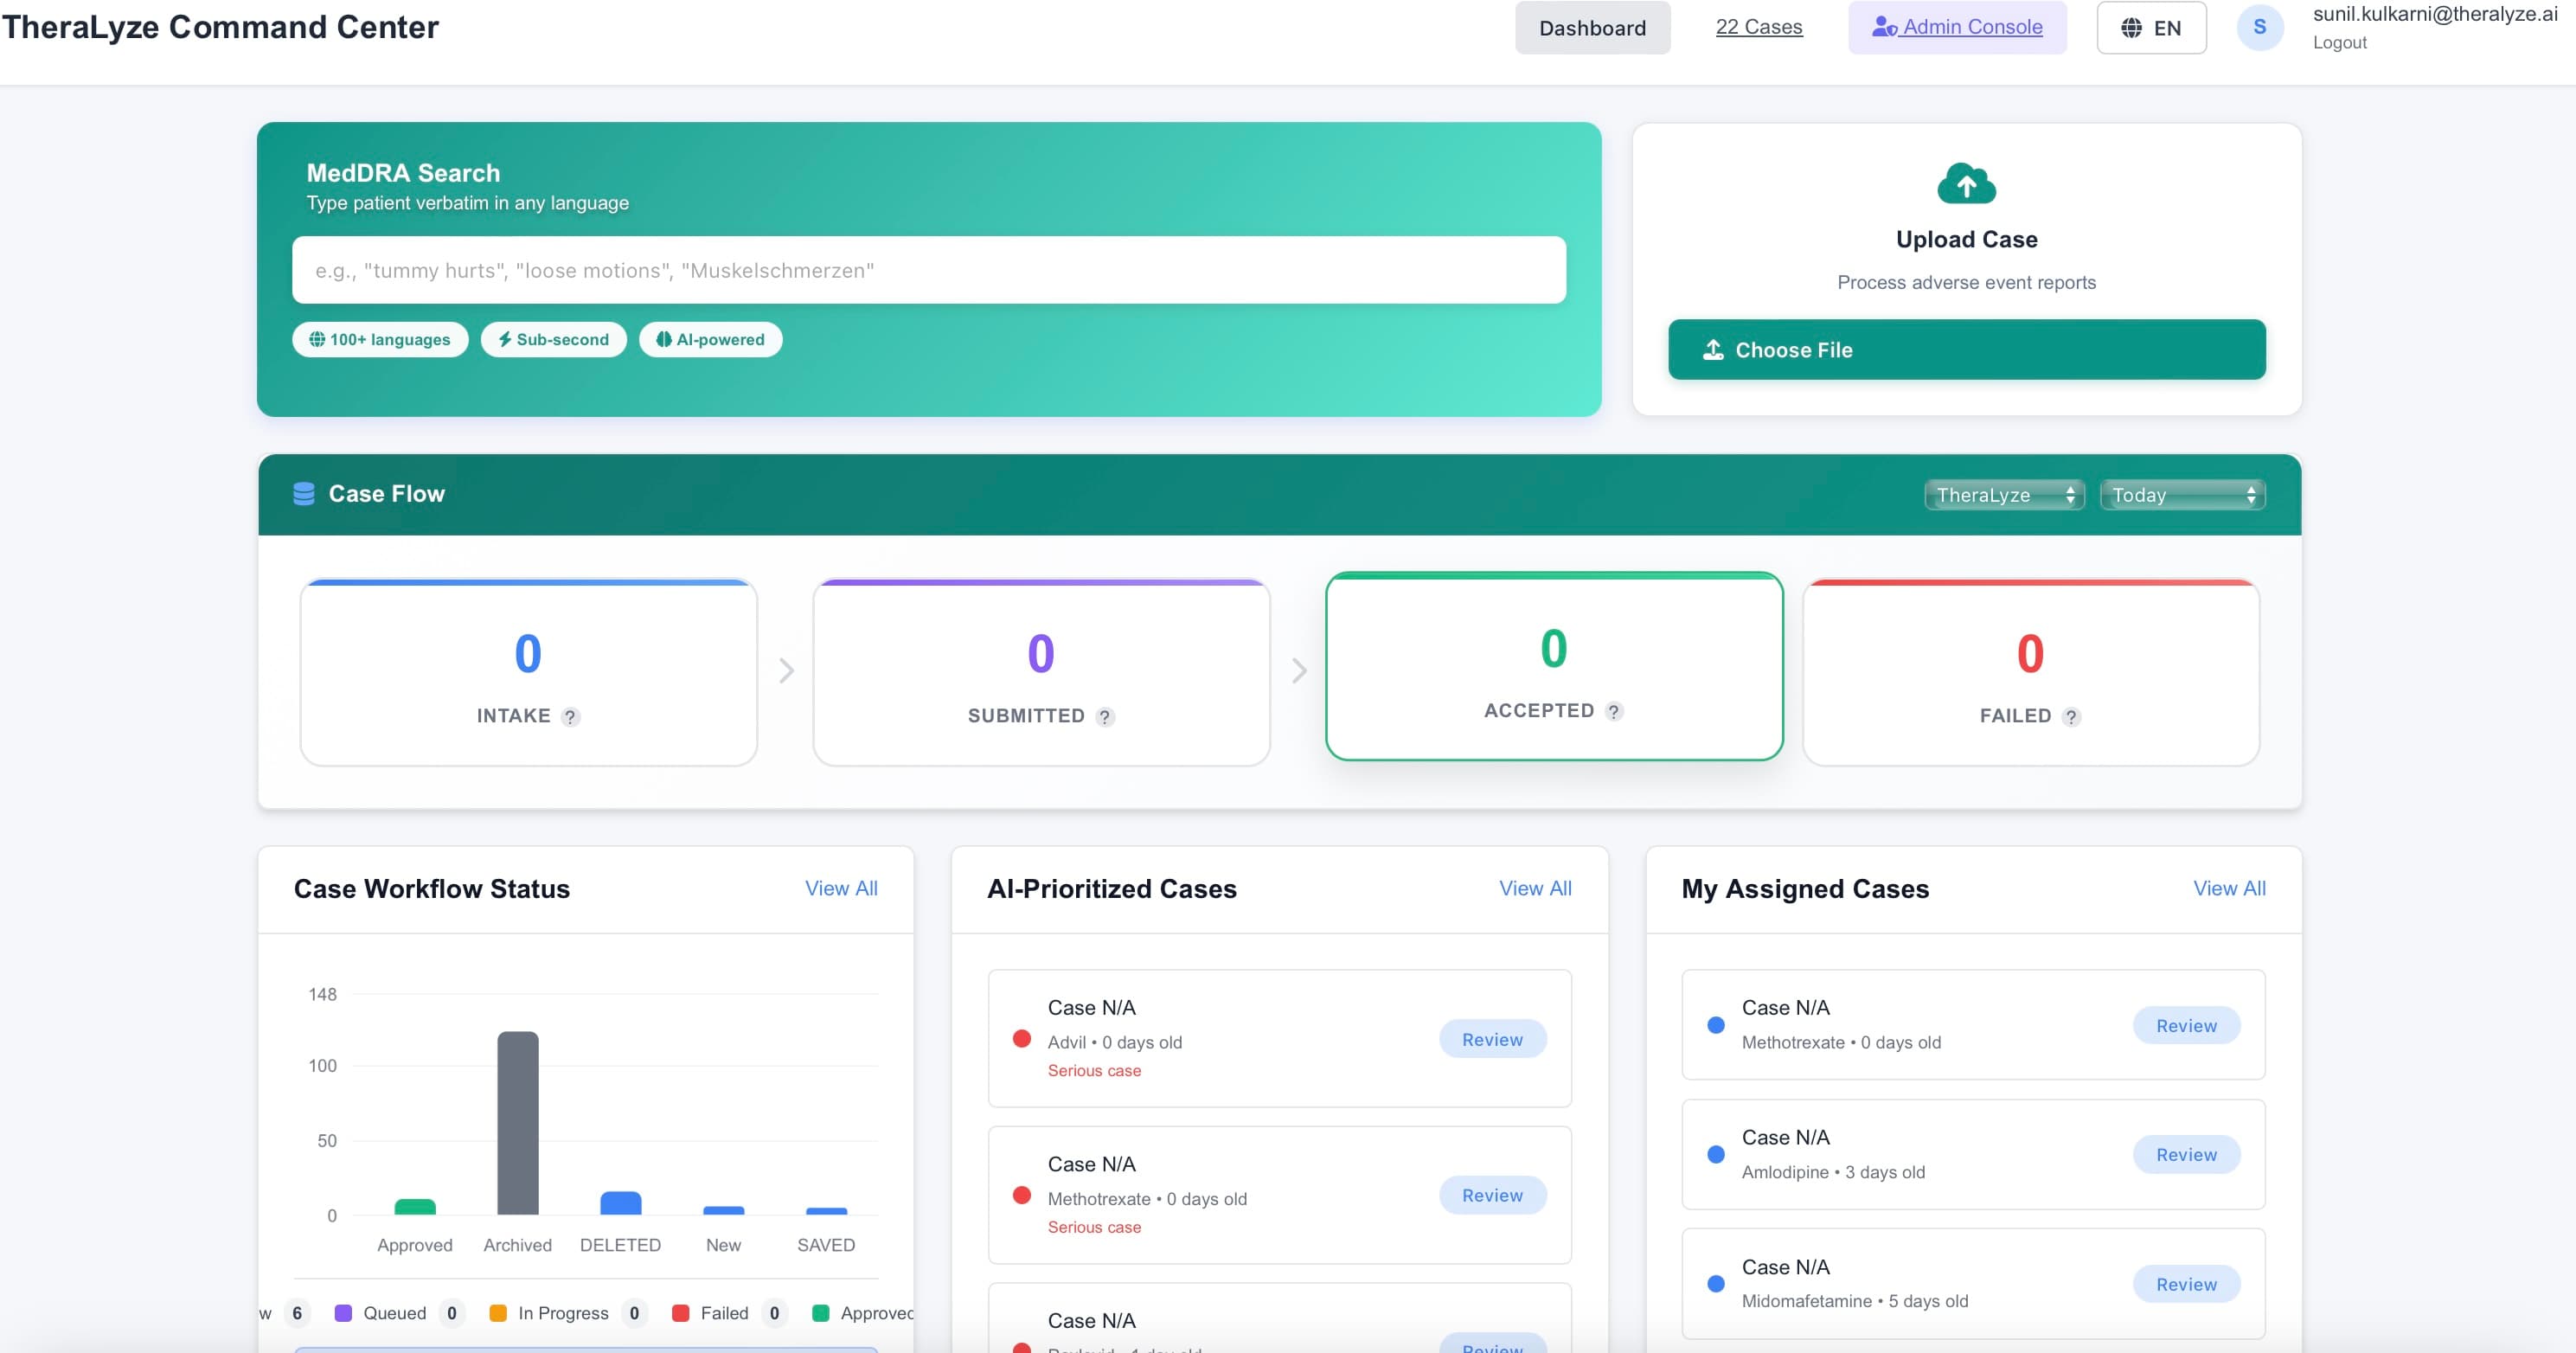Click the lightning icon on Sub-second

point(505,339)
